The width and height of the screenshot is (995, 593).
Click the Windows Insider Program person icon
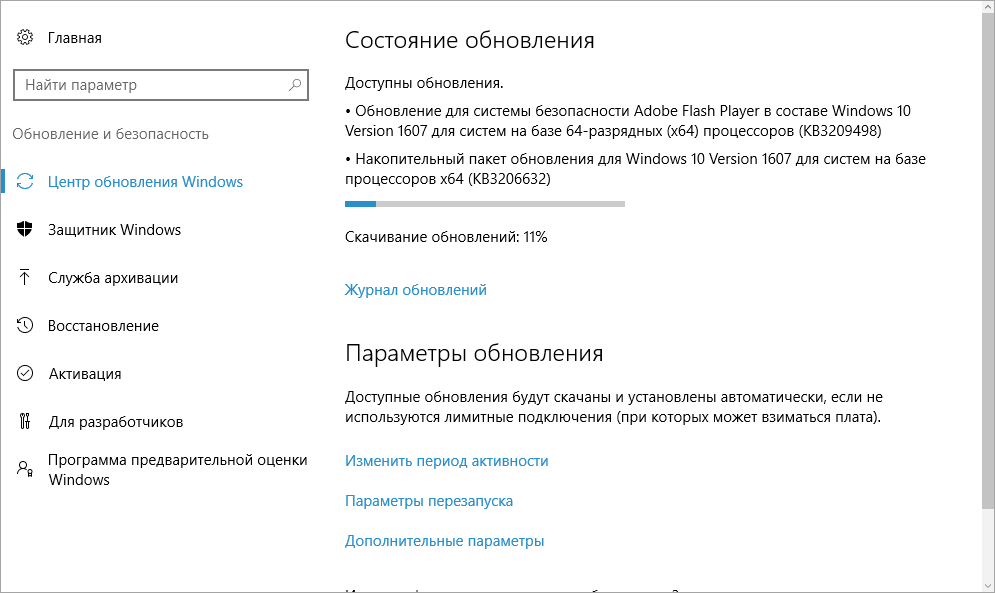pos(24,470)
